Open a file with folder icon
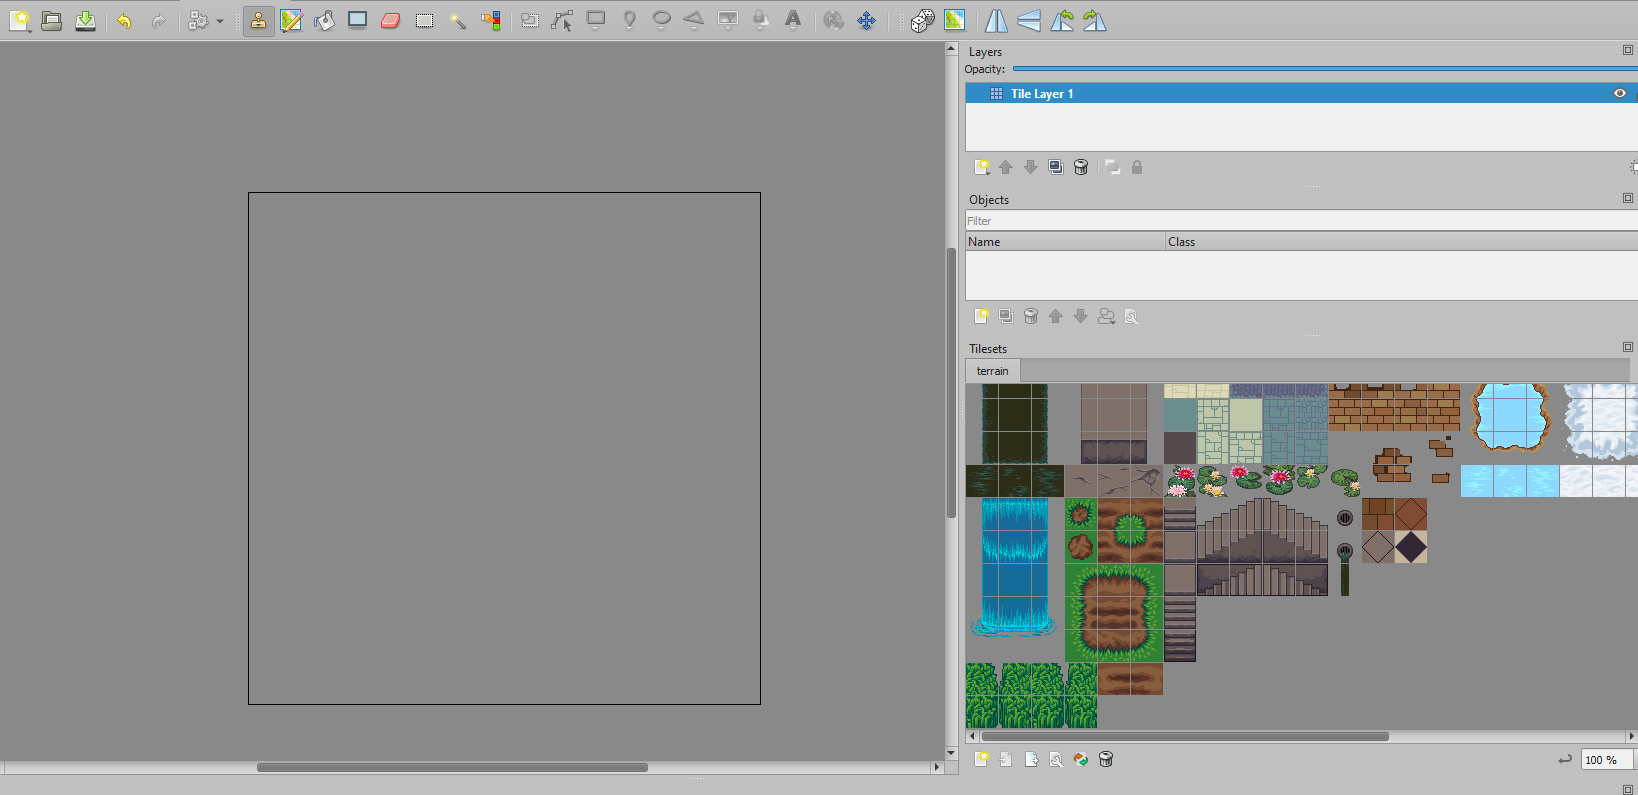The width and height of the screenshot is (1638, 795). tap(52, 20)
